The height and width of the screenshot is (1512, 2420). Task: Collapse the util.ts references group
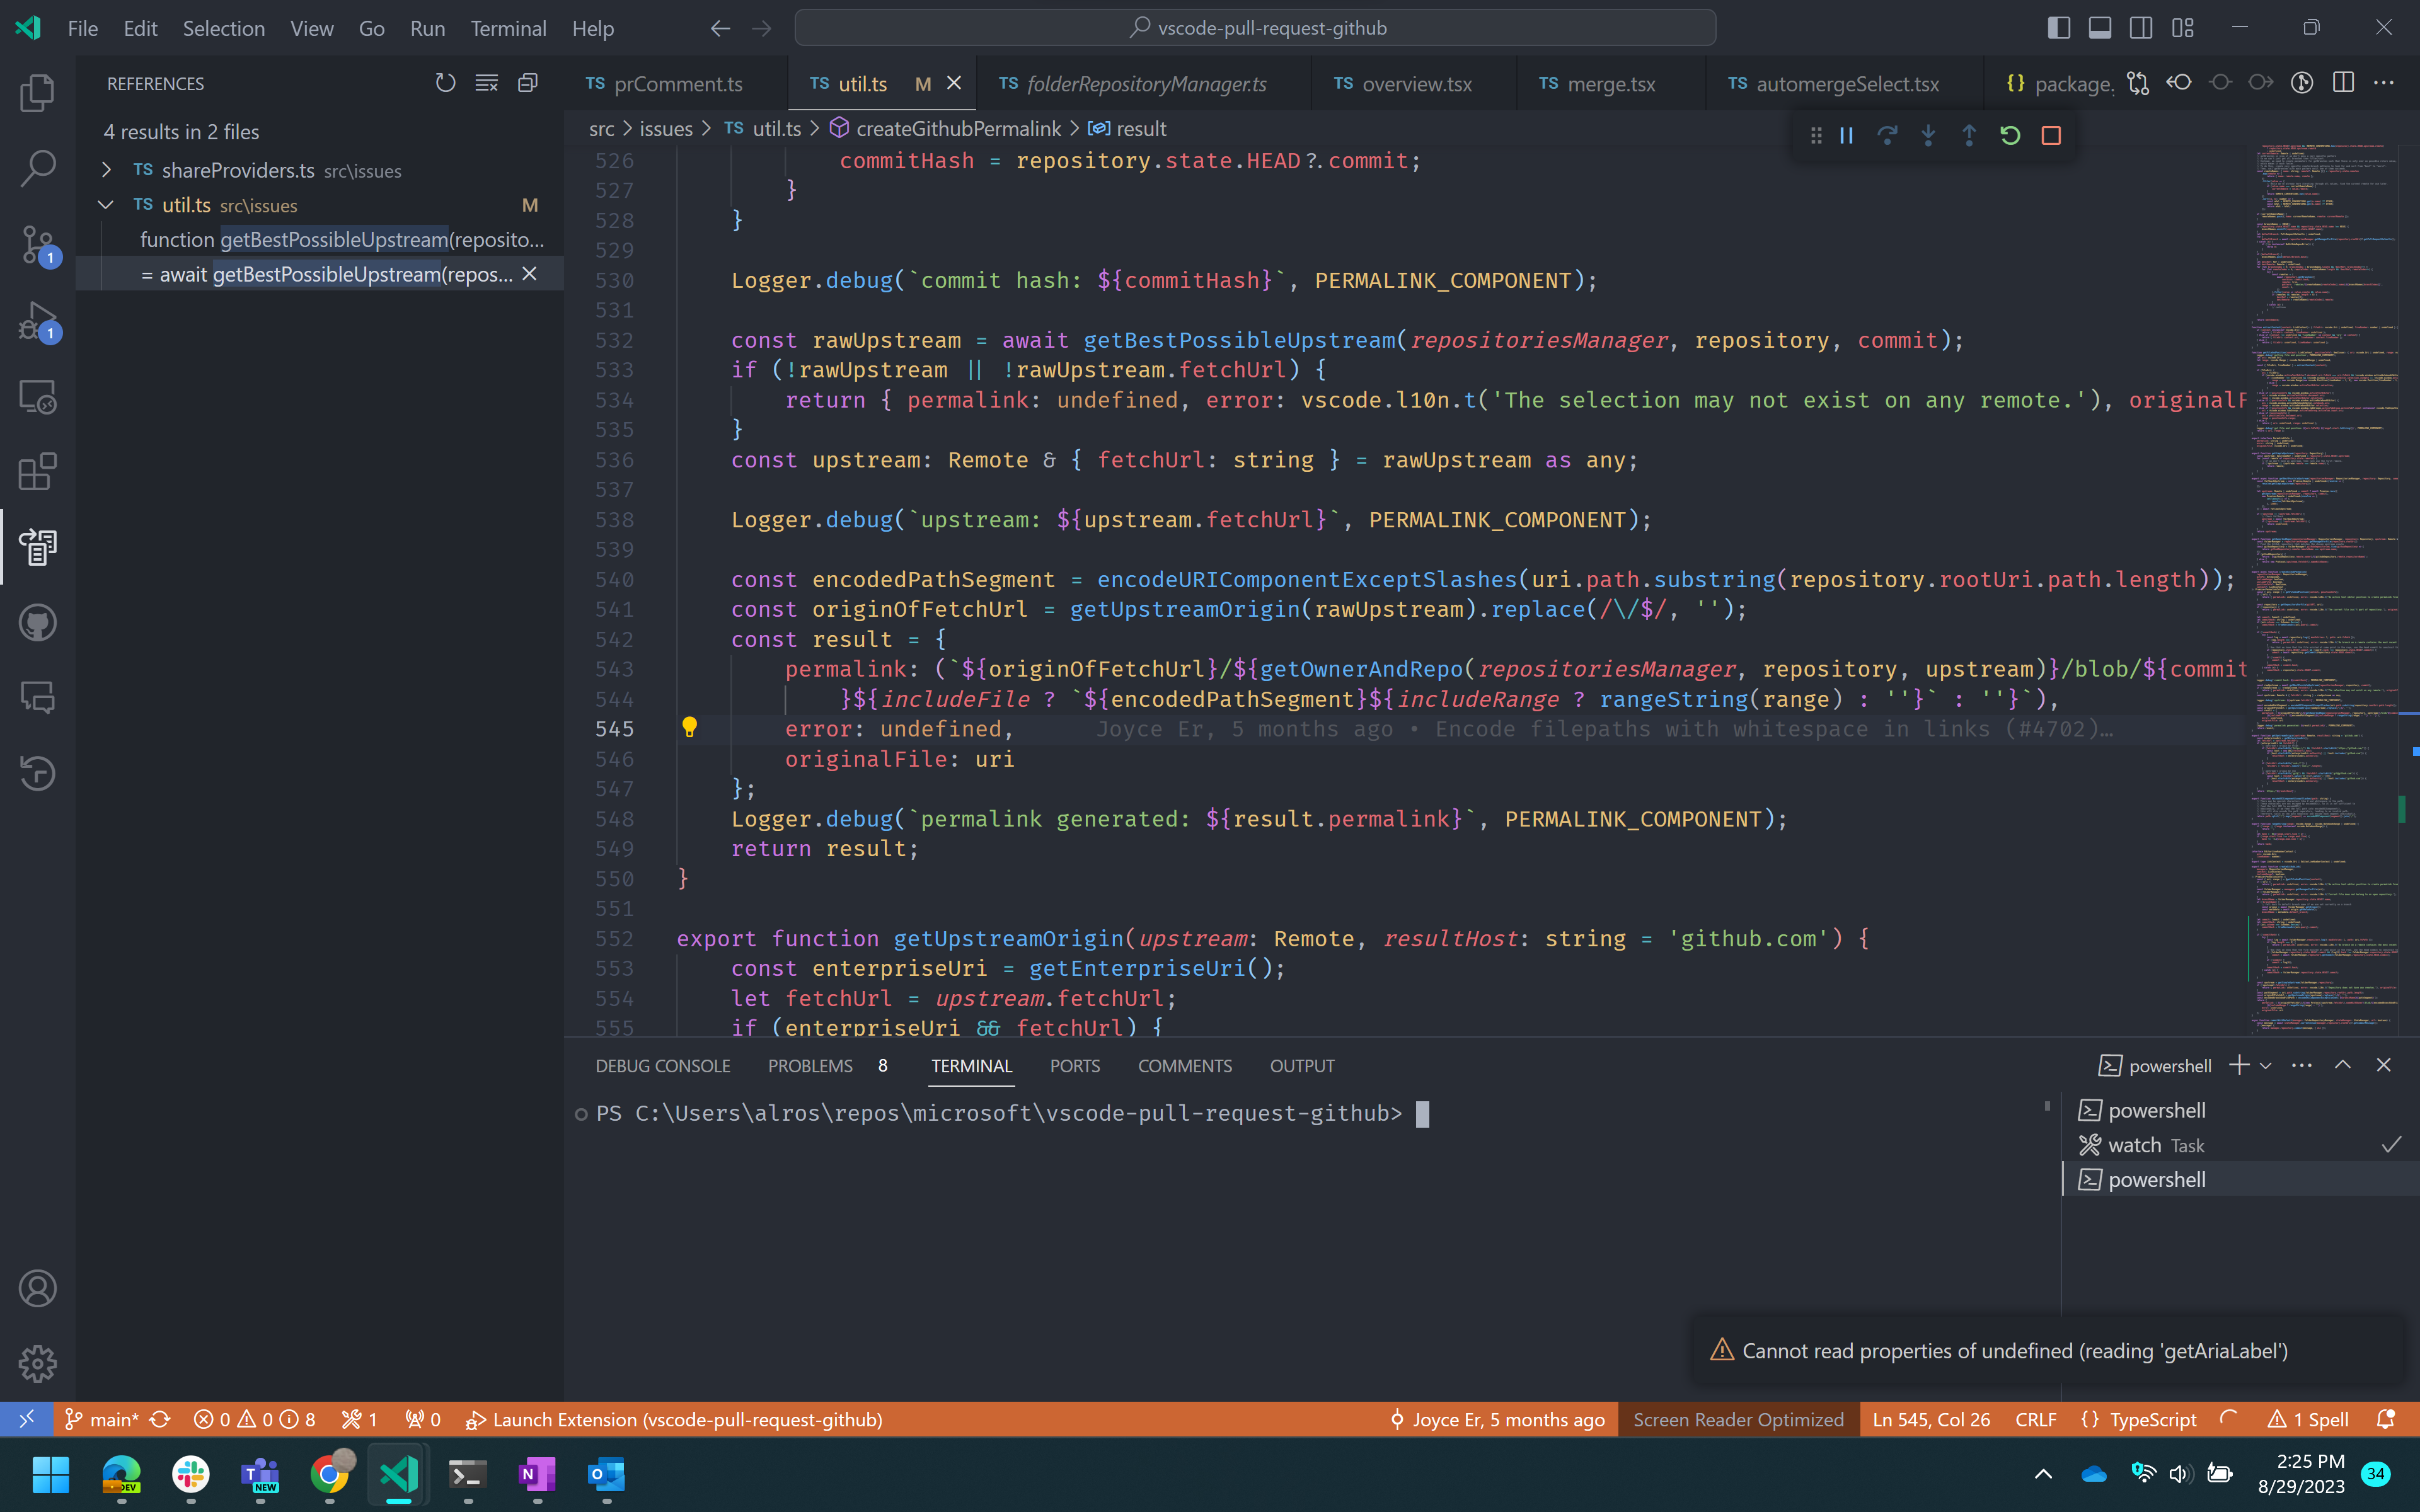pyautogui.click(x=106, y=205)
